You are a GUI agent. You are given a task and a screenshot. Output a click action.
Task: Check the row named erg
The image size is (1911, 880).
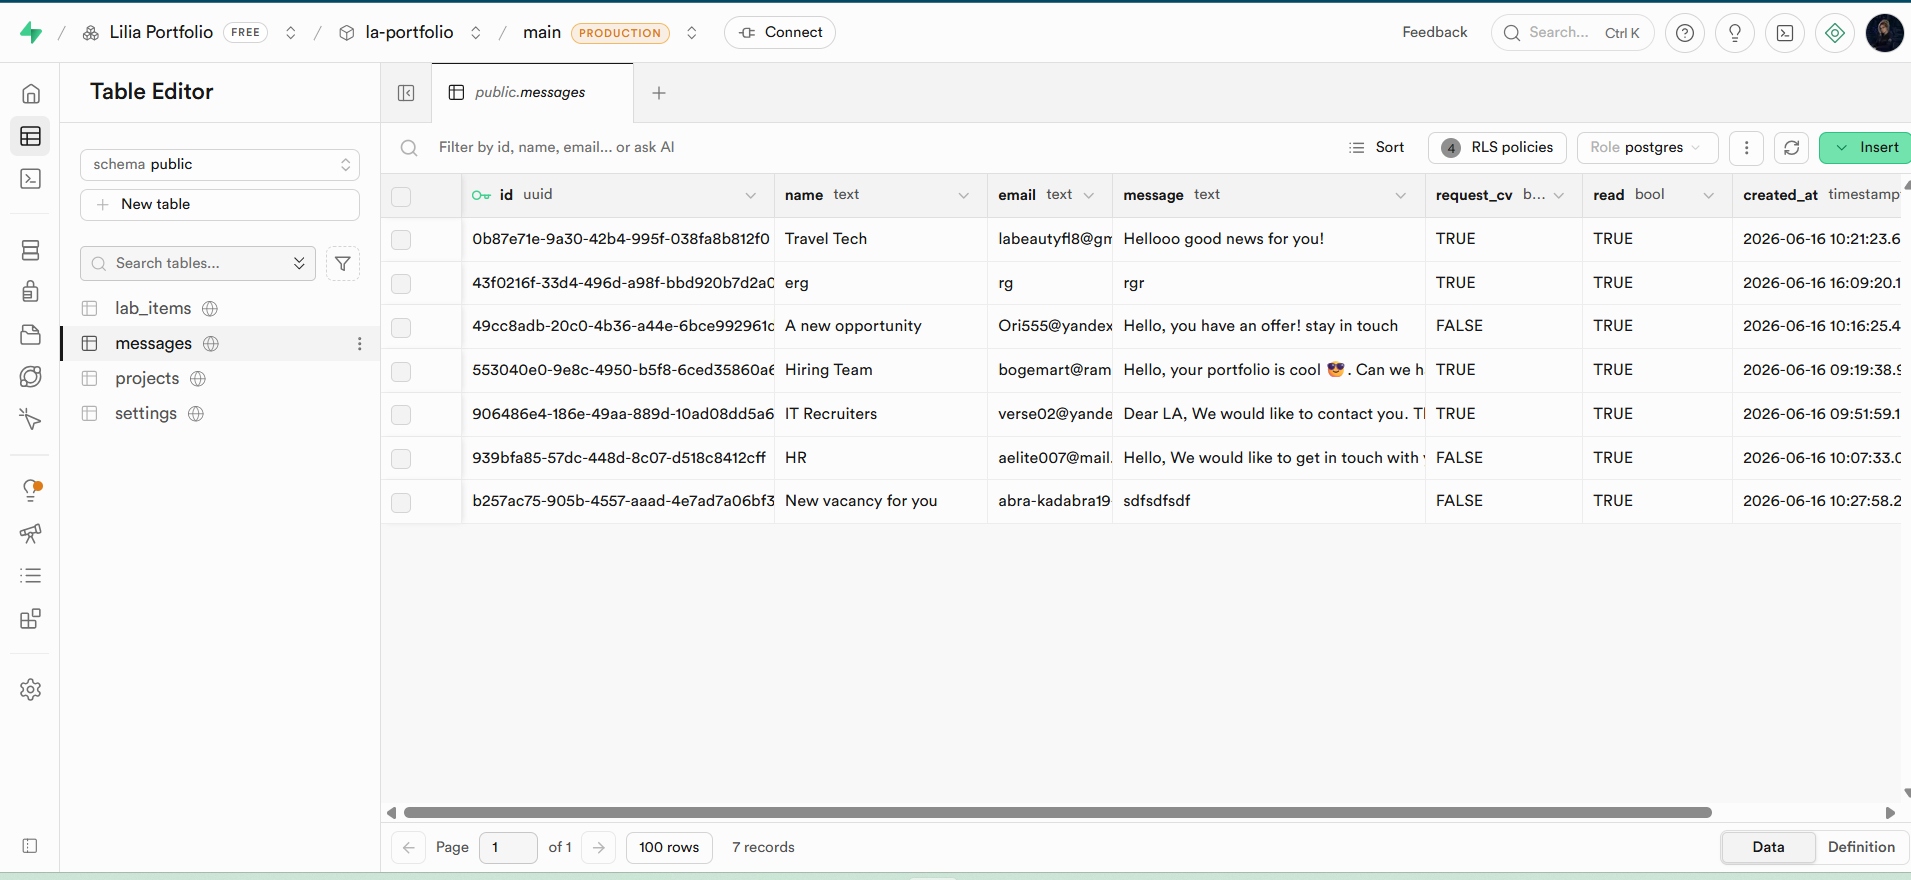pos(401,284)
